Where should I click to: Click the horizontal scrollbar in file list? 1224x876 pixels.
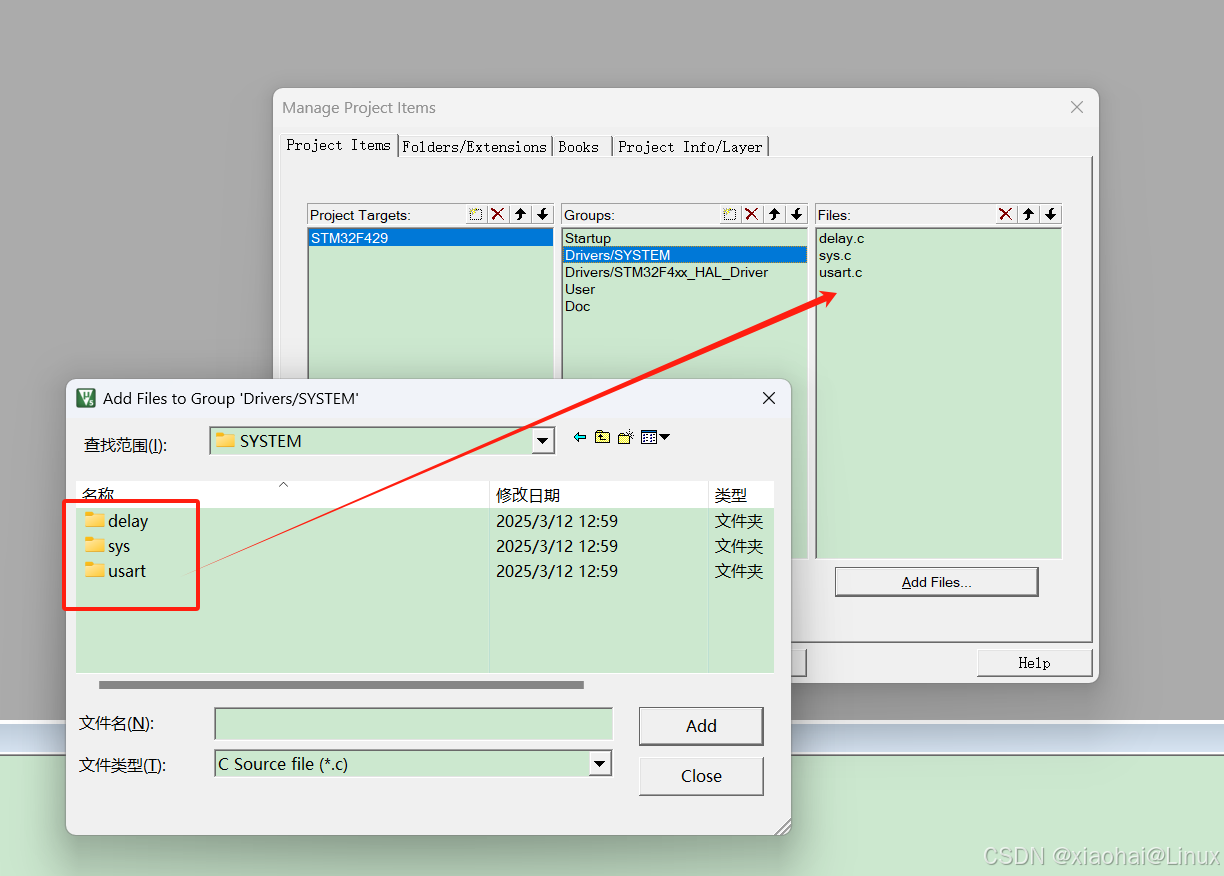(x=341, y=685)
